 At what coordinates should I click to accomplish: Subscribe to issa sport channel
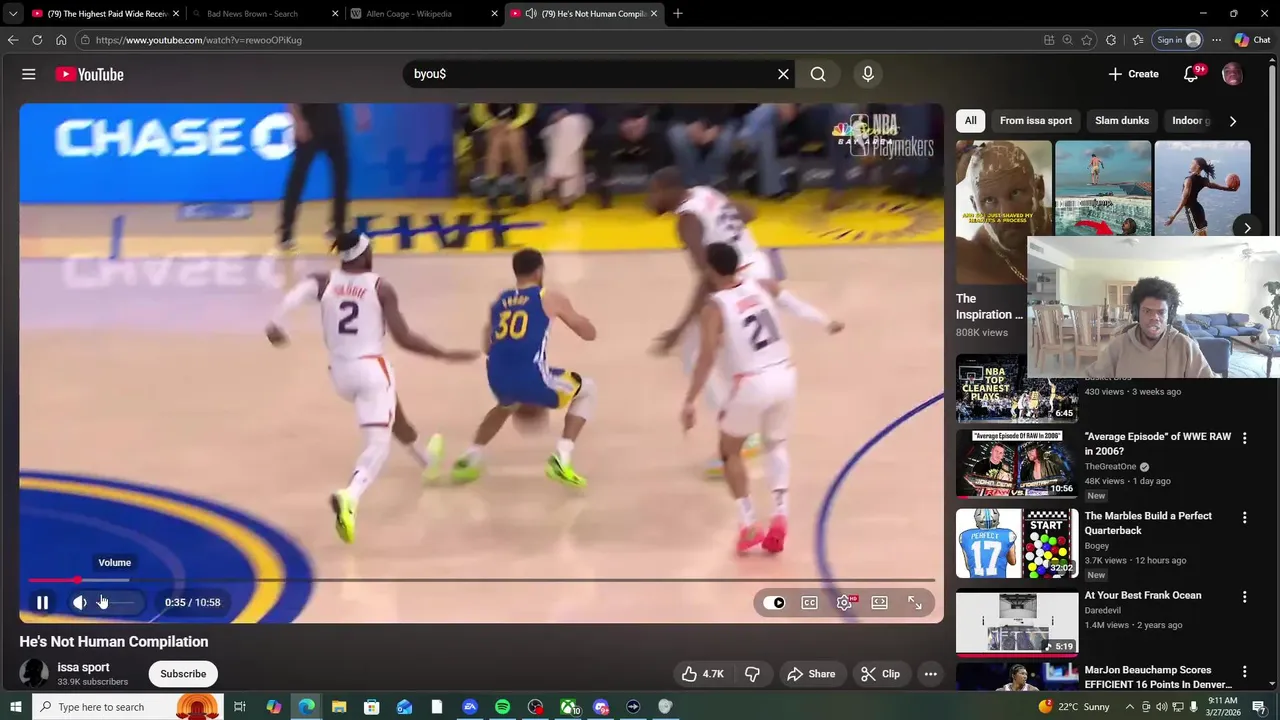[x=183, y=674]
